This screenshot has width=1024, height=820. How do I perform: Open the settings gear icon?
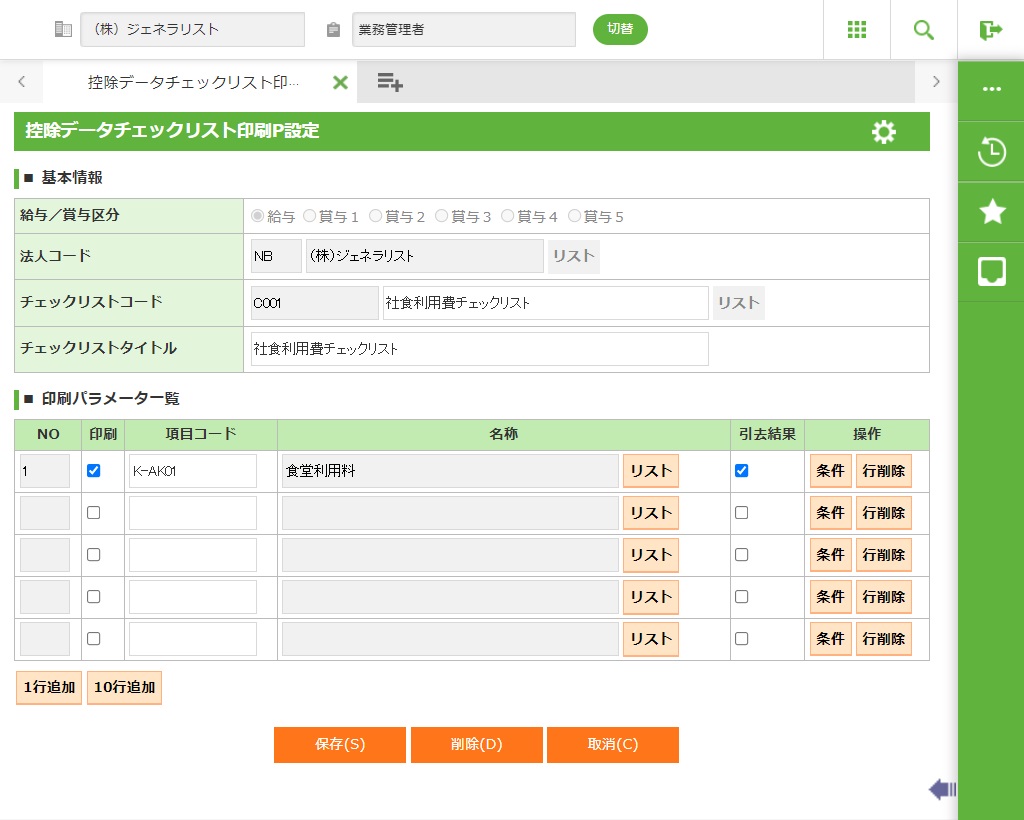[883, 132]
